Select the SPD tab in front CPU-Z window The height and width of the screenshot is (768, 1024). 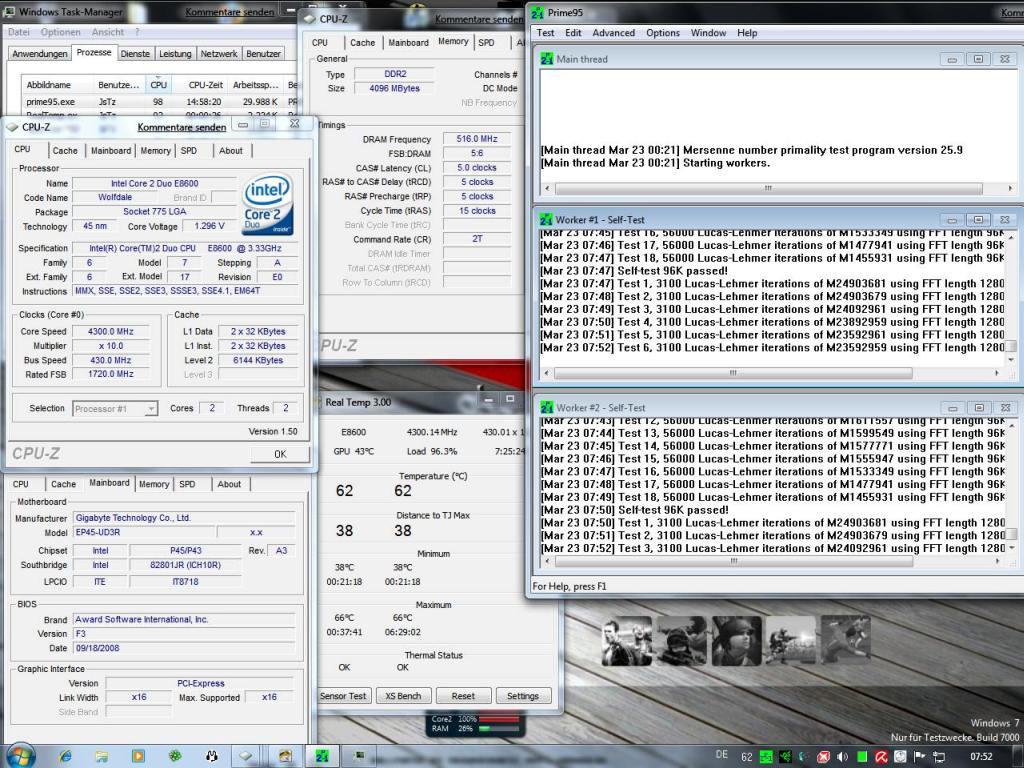(189, 150)
